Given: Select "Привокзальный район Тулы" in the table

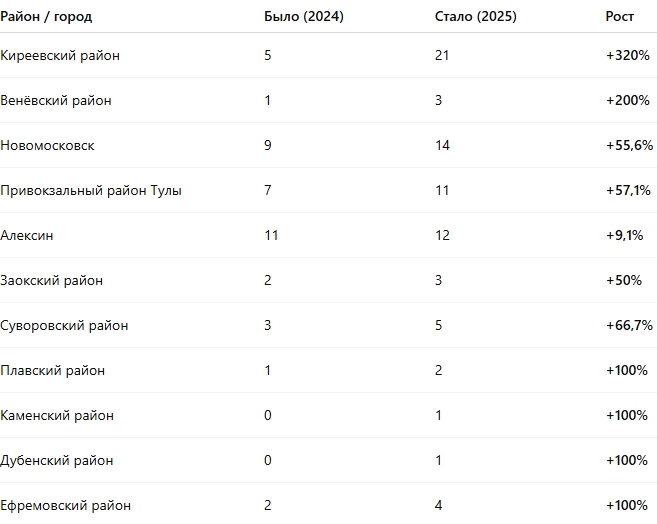Looking at the screenshot, I should point(91,190).
